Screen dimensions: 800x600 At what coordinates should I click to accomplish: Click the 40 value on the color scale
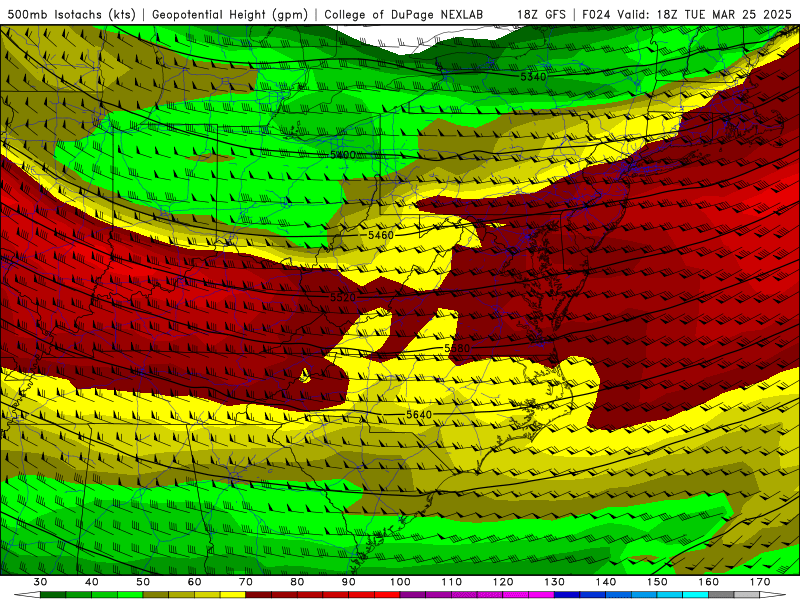click(x=92, y=582)
